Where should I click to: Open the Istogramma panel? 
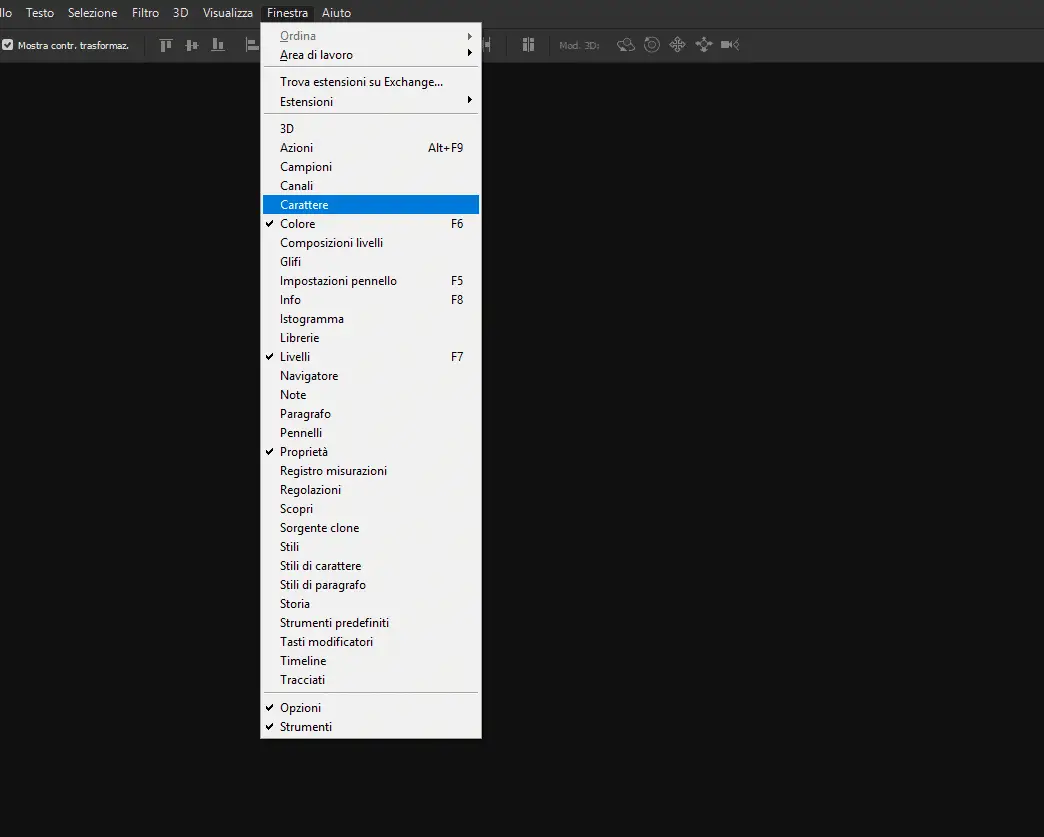coord(371,319)
